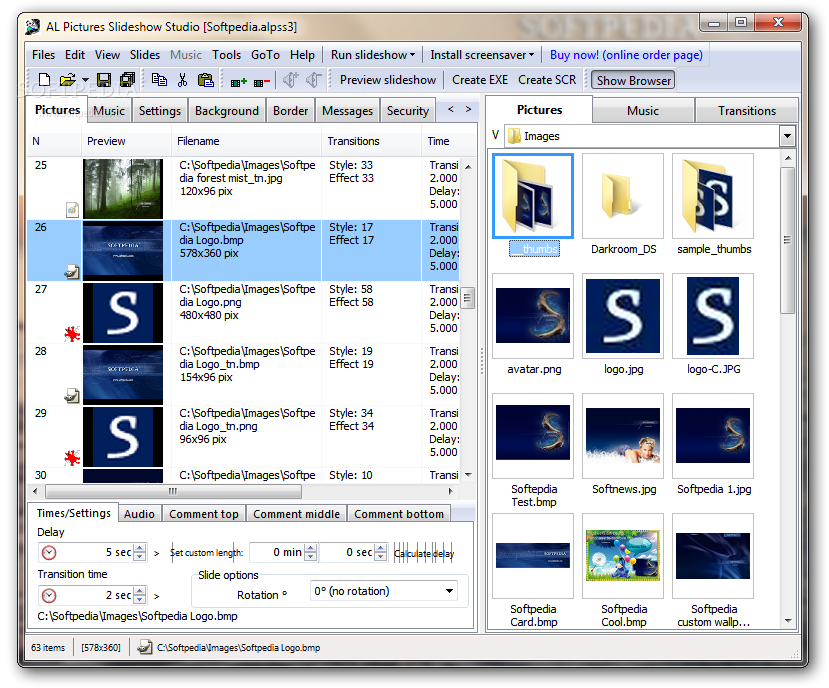Click the Paste clipboard icon
The width and height of the screenshot is (829, 688).
pos(205,80)
